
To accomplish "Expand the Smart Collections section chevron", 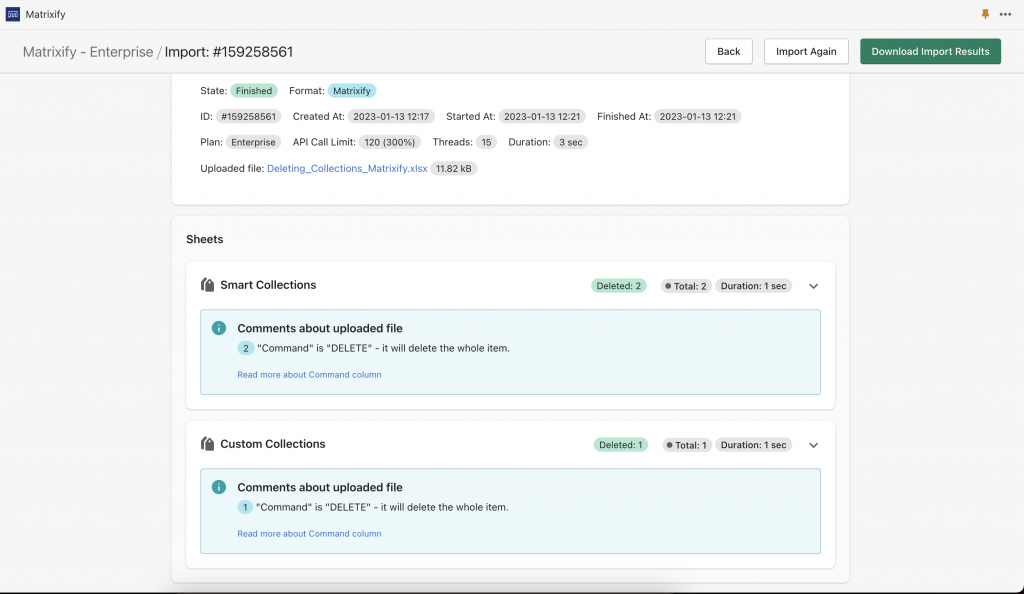I will pyautogui.click(x=813, y=285).
